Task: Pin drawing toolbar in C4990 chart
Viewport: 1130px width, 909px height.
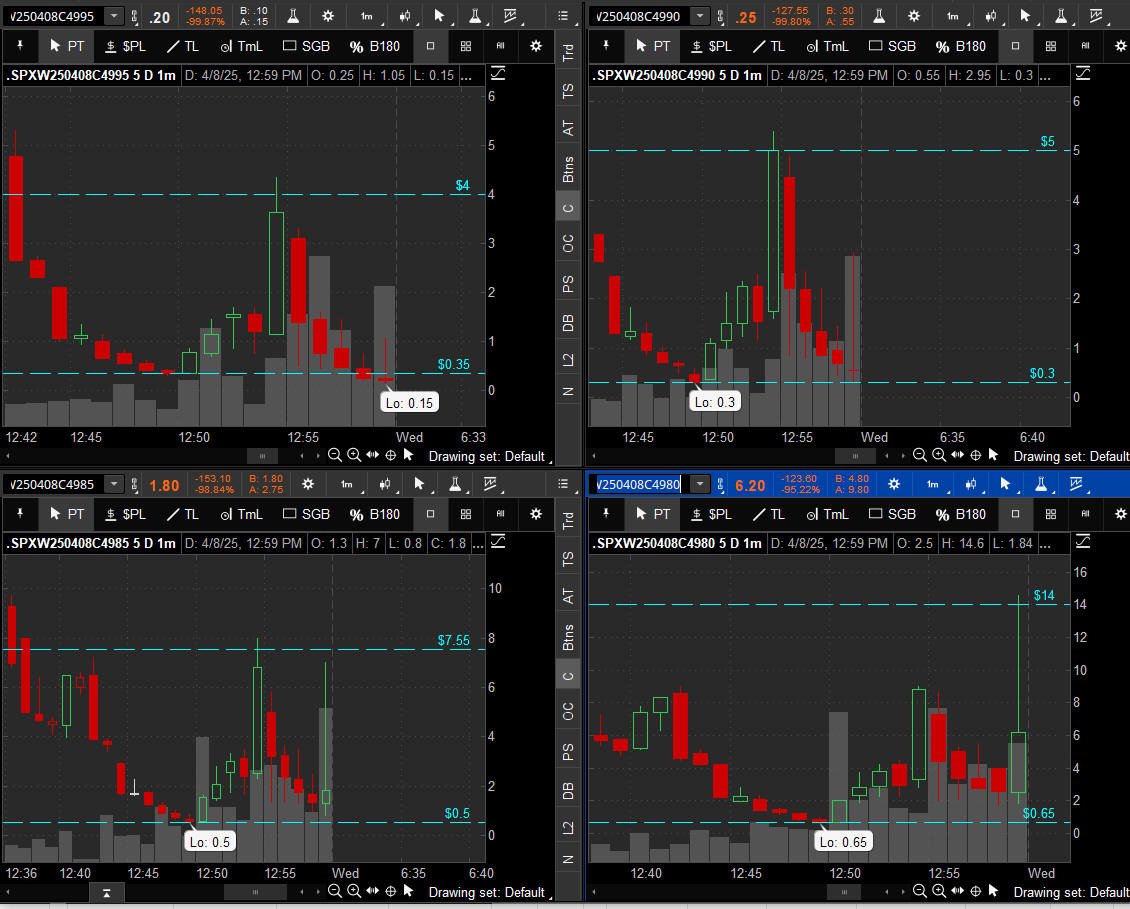Action: point(606,46)
